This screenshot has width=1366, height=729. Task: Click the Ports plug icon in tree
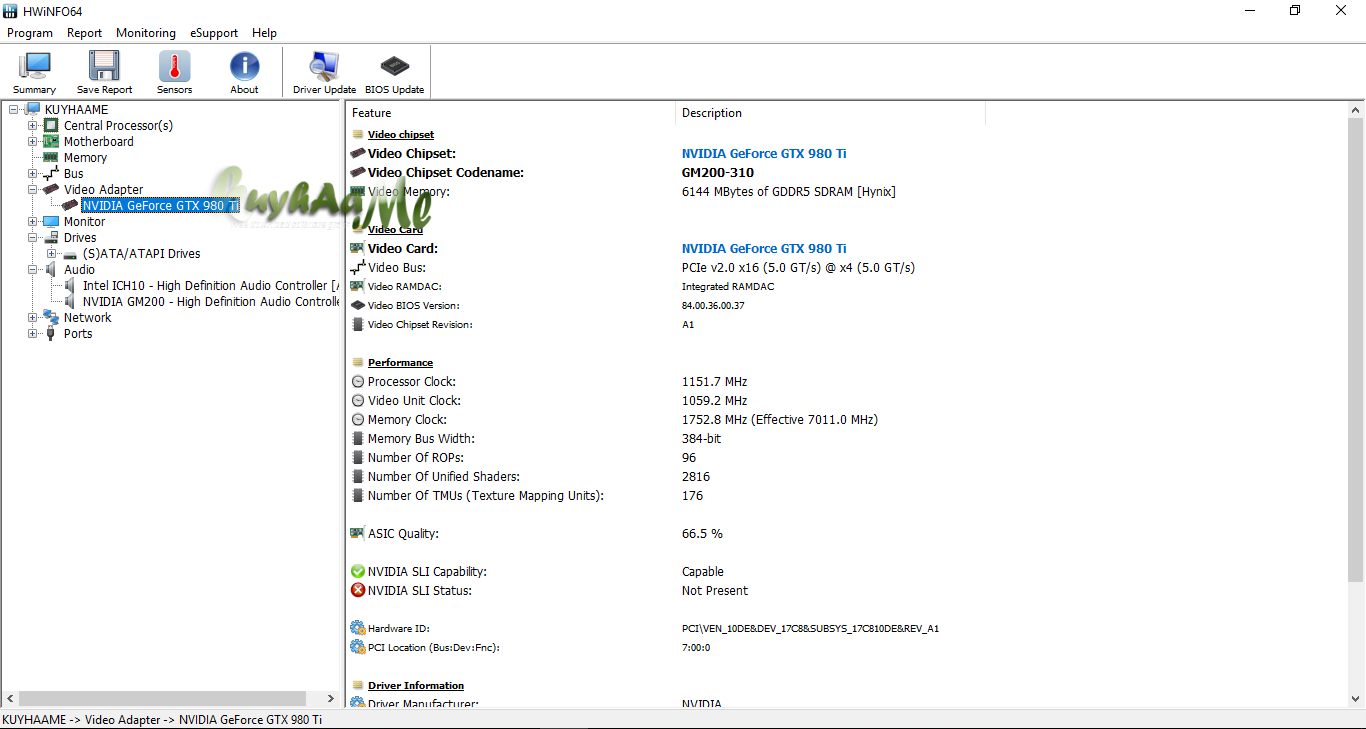[51, 333]
